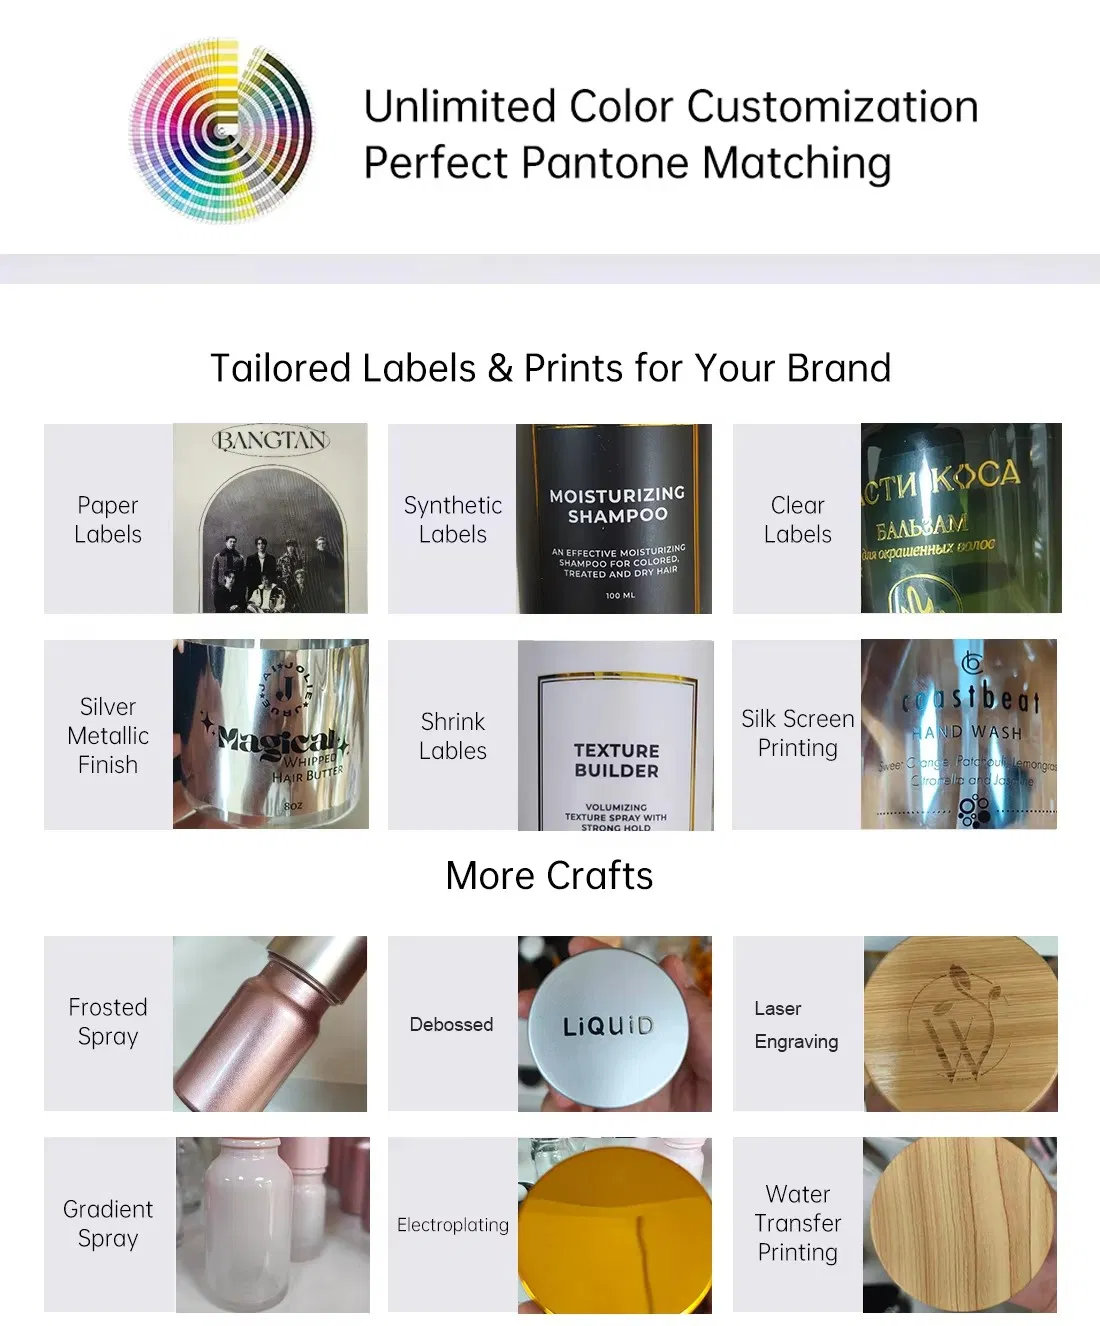
Task: Click the Synthetic Labels text
Action: [453, 519]
